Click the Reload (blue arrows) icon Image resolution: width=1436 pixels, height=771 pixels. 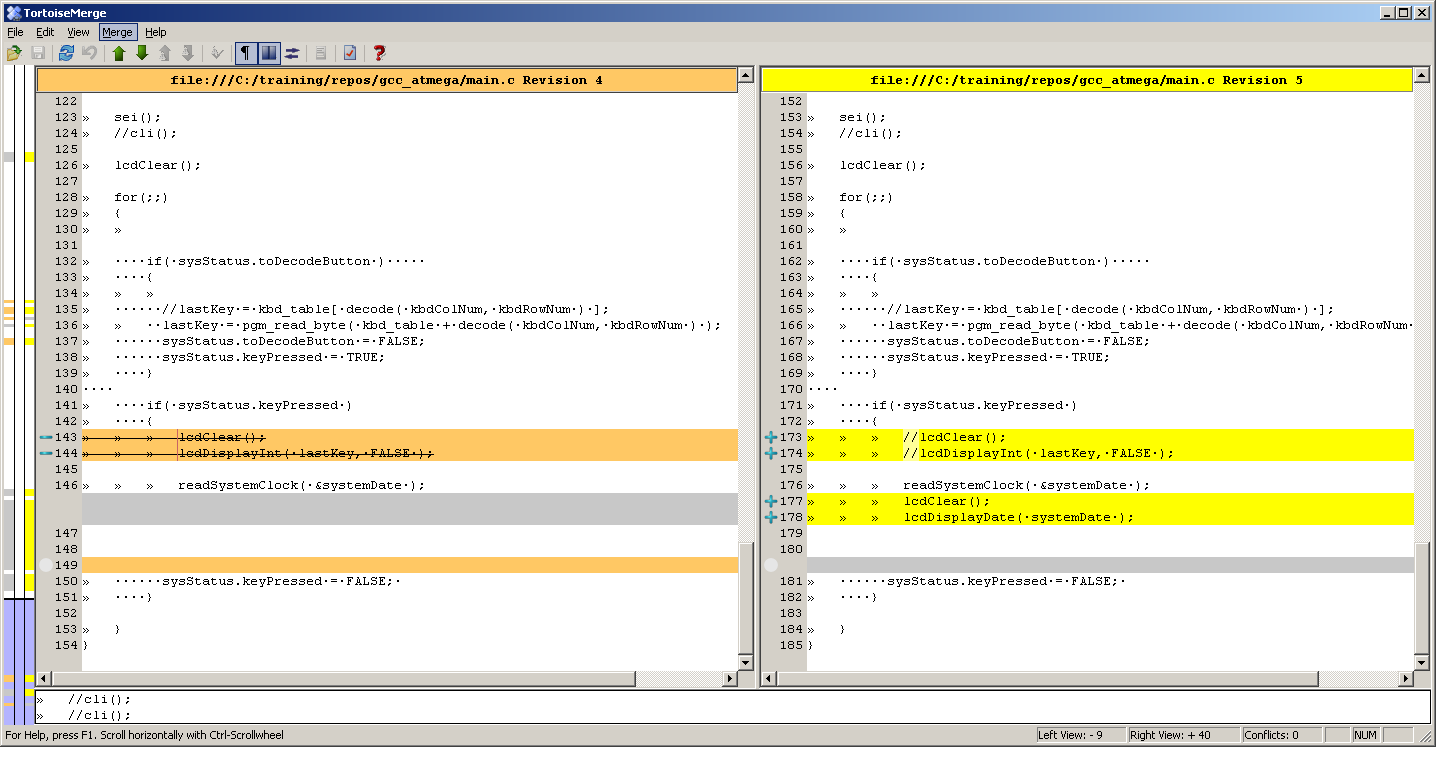pos(66,53)
